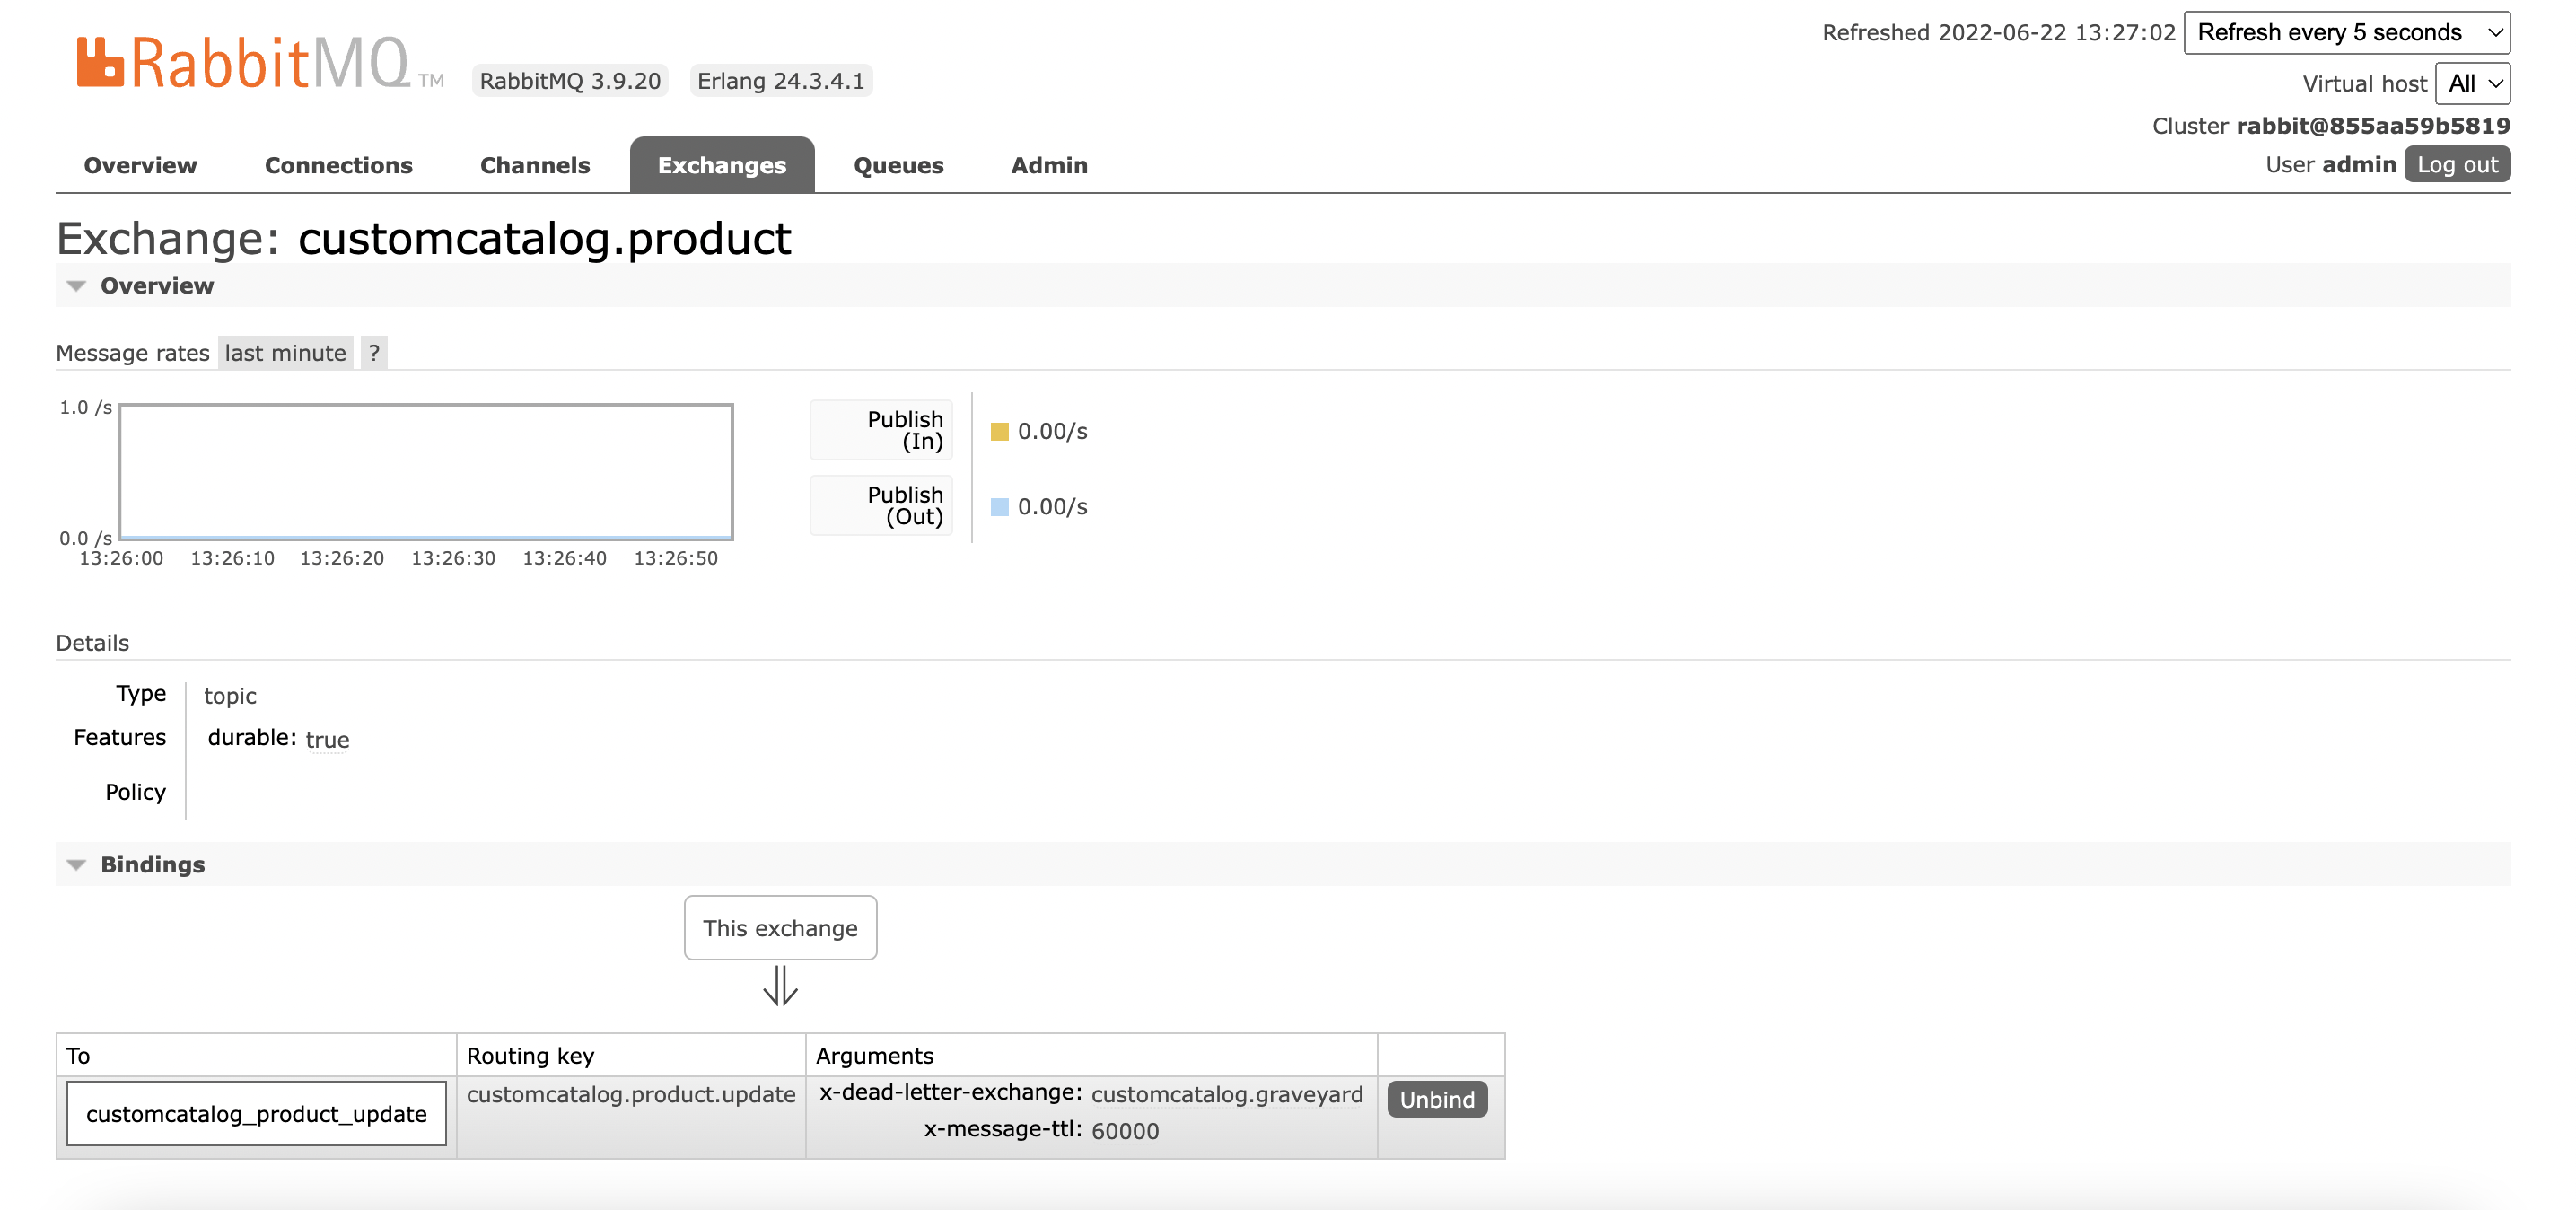The height and width of the screenshot is (1210, 2576).
Task: Click the Unbind button for the binding
Action: click(1437, 1099)
